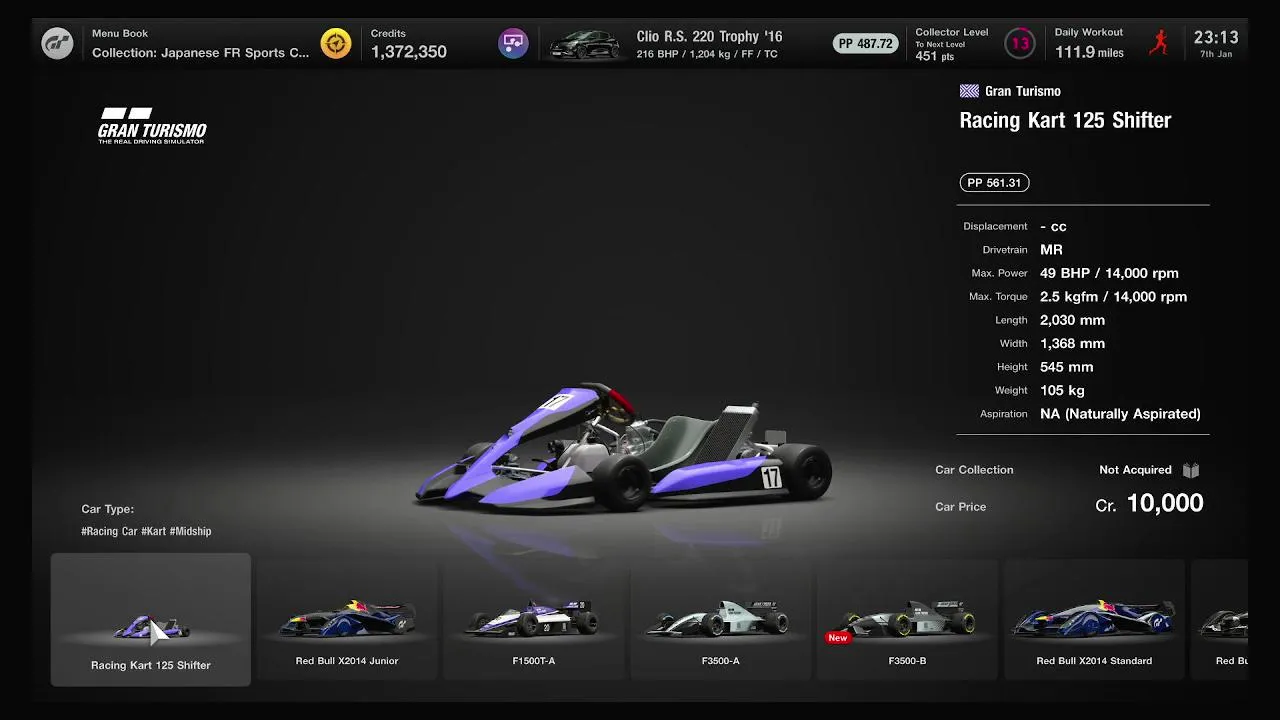Screen dimensions: 1280x720
Task: Click the Car Price Cr. 10,000 value
Action: [1149, 504]
